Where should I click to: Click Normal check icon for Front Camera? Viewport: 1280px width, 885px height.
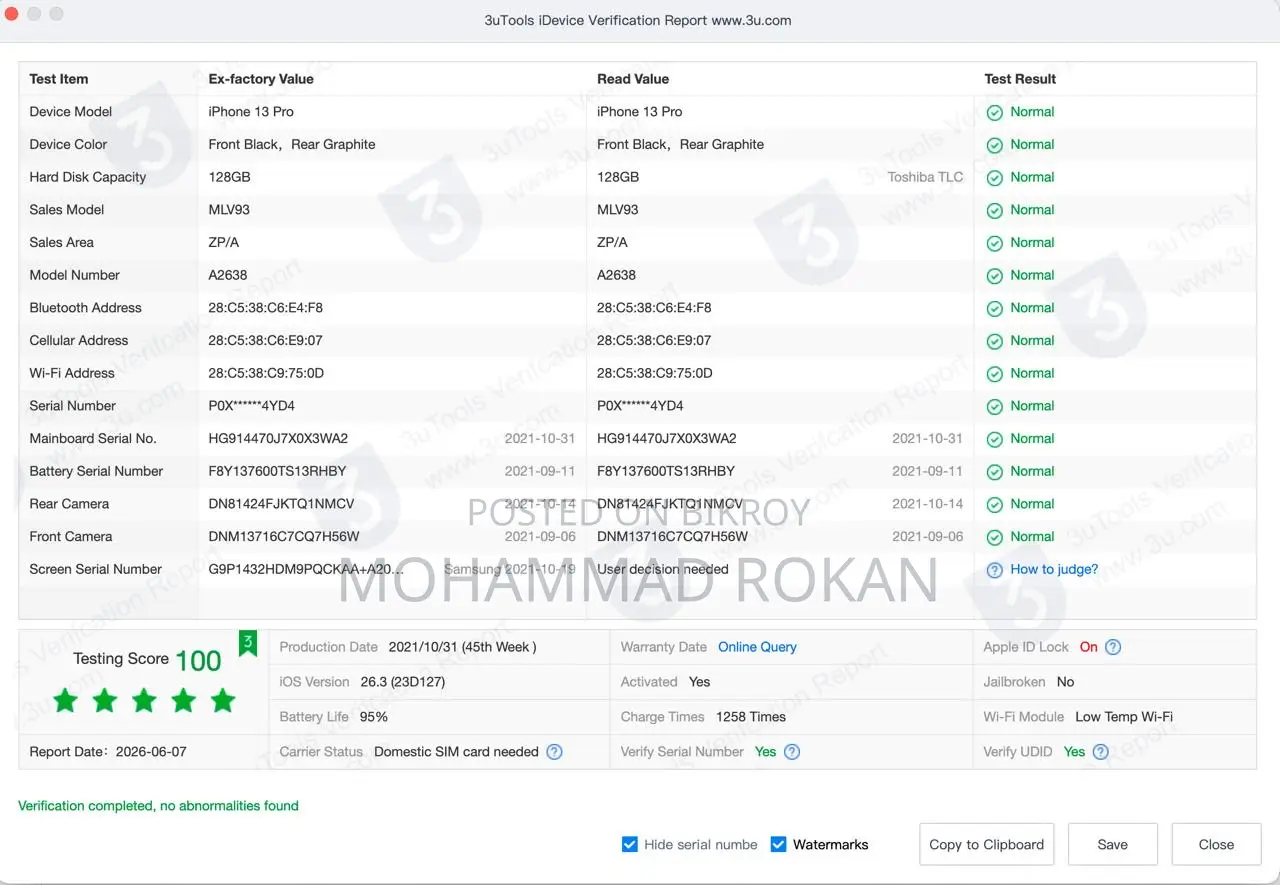pos(994,537)
